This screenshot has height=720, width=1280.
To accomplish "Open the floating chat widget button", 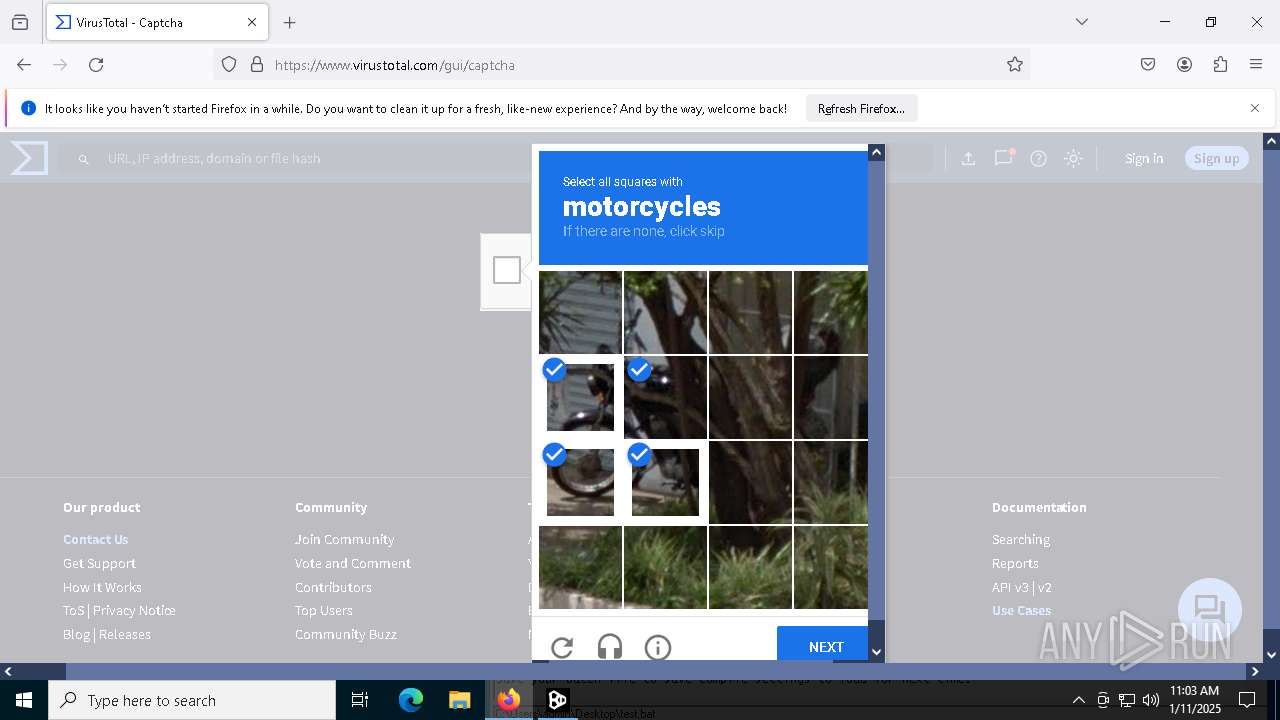I will tap(1210, 610).
